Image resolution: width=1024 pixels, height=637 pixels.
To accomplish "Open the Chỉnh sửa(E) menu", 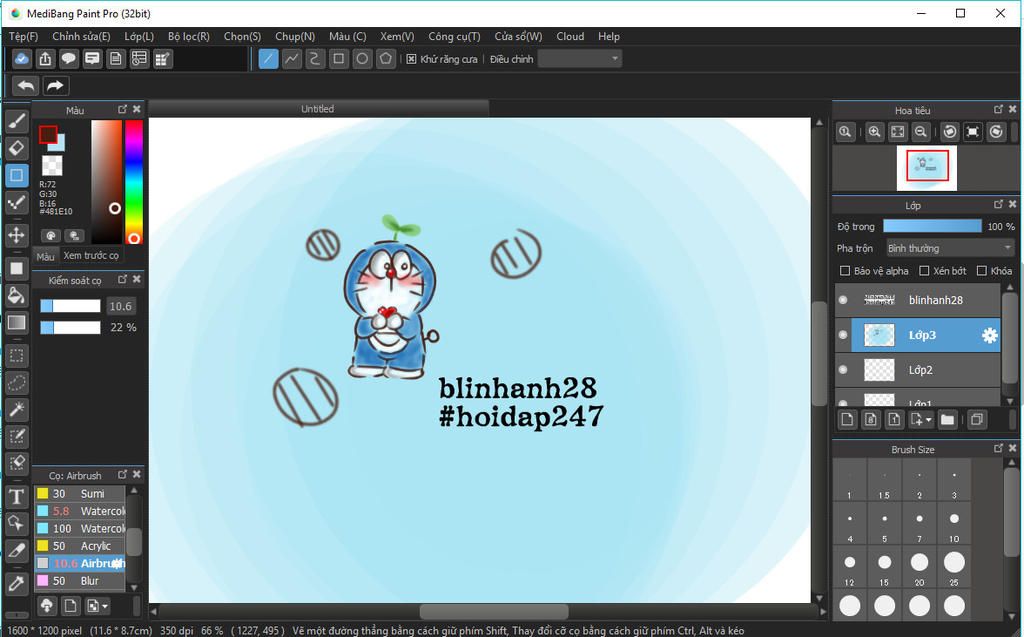I will [81, 37].
